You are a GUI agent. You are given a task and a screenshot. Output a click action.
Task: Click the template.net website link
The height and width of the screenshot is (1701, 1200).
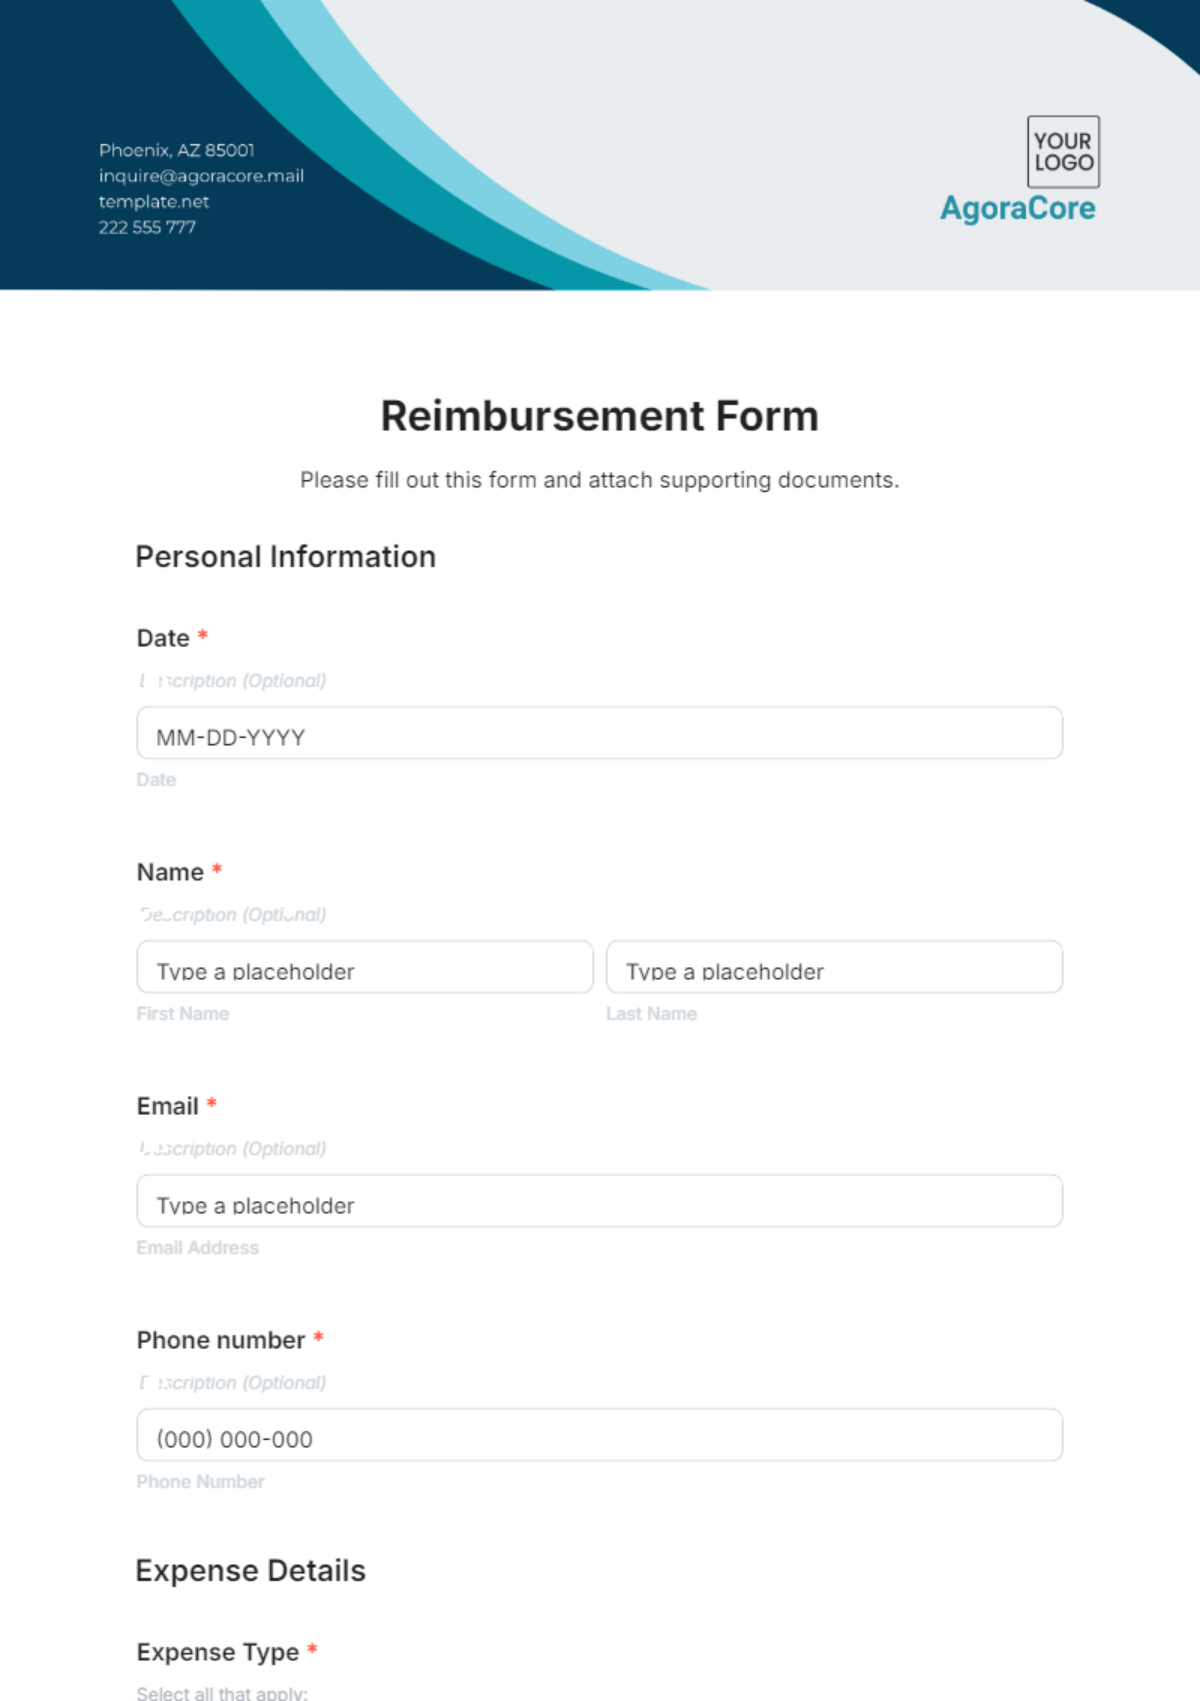pos(154,202)
